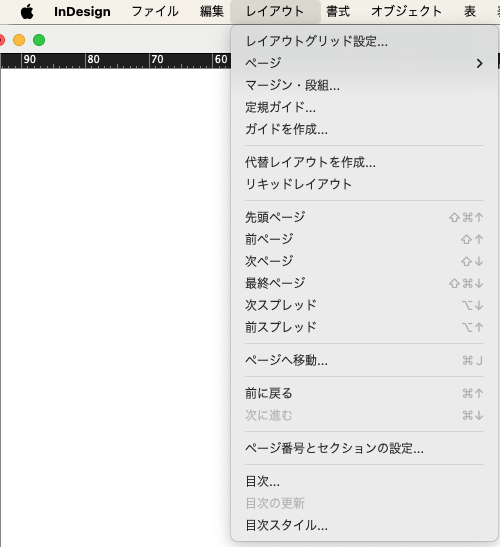
Task: Select ページへ移動... menu entry
Action: (x=364, y=360)
